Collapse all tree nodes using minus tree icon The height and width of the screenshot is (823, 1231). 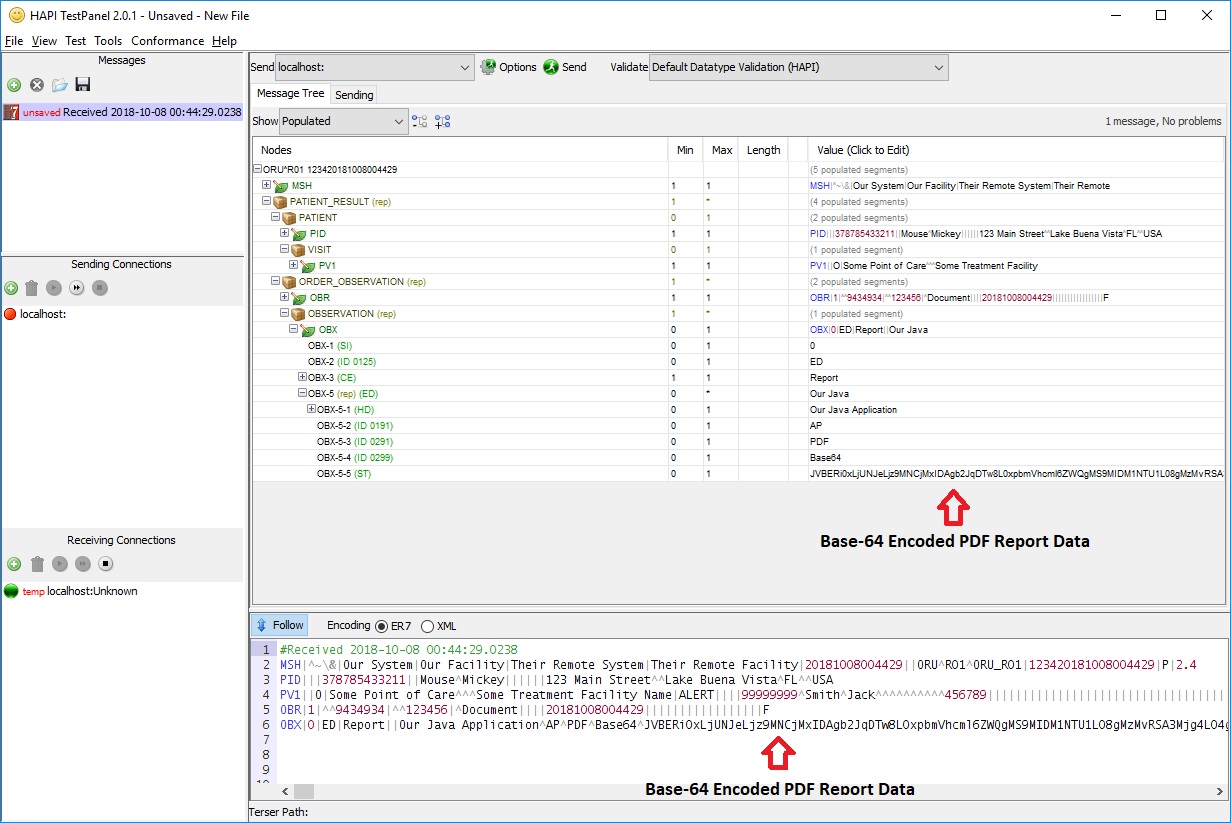[419, 121]
